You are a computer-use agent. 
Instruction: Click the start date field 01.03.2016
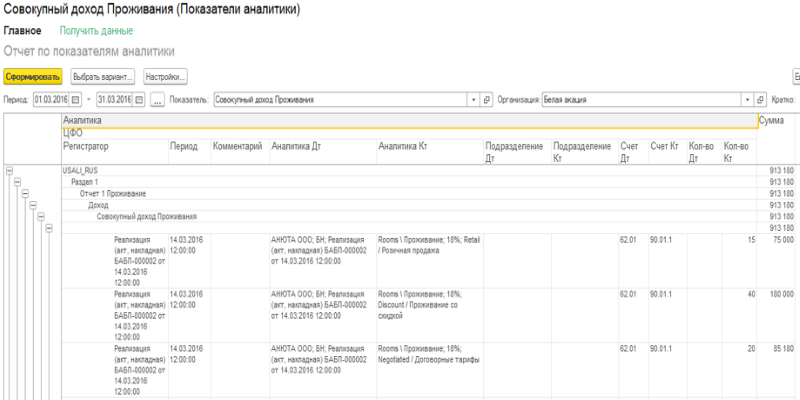pos(50,100)
